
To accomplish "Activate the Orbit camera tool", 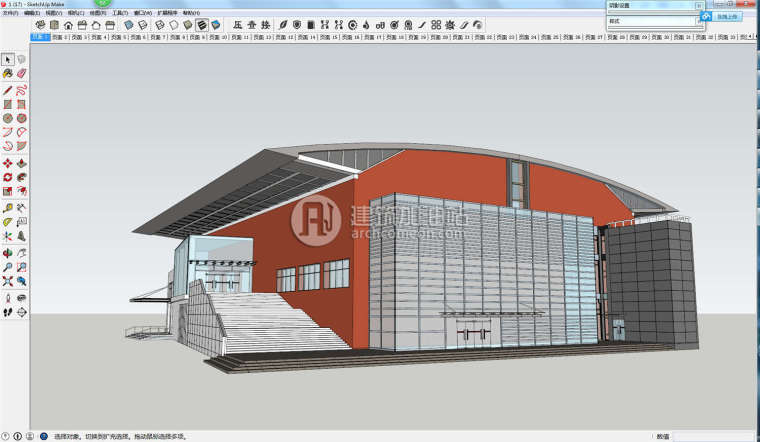I will coord(8,253).
